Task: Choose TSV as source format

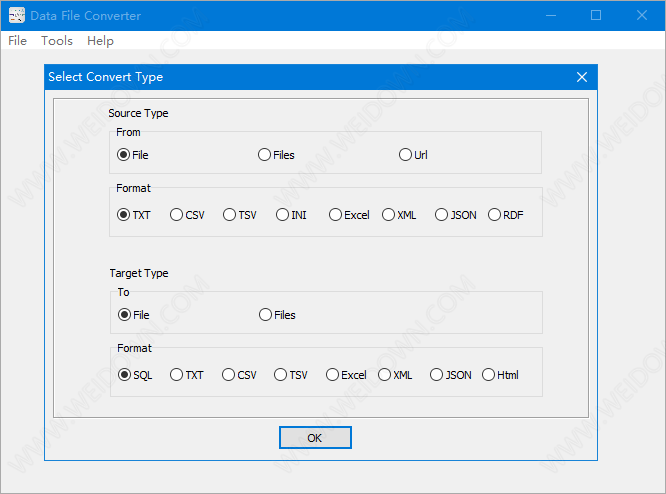Action: [x=240, y=215]
